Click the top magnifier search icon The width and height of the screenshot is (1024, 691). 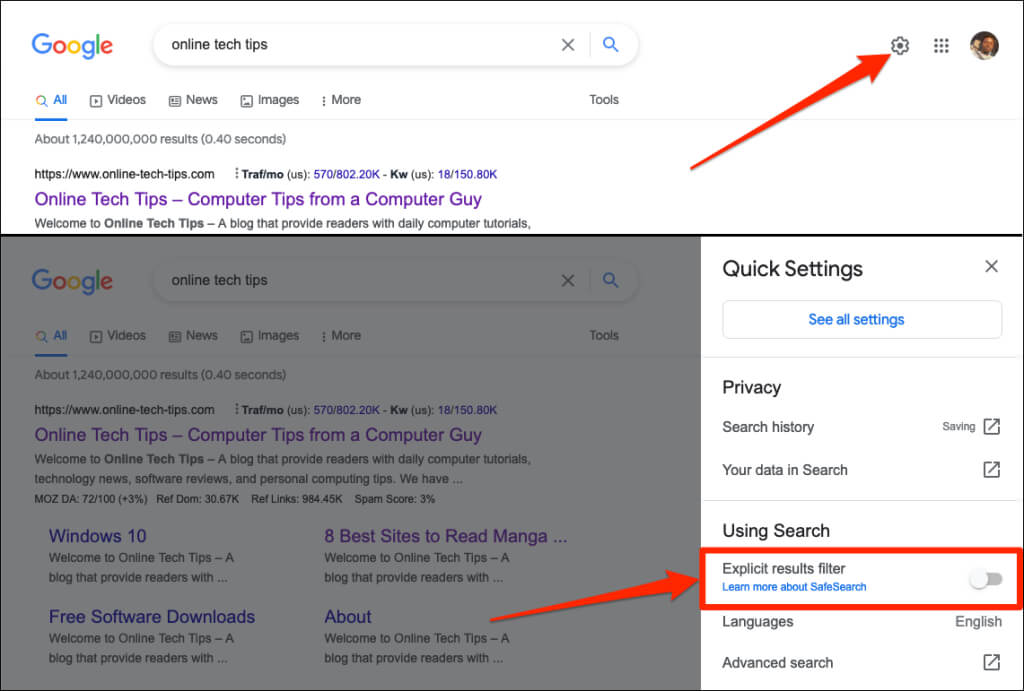611,45
